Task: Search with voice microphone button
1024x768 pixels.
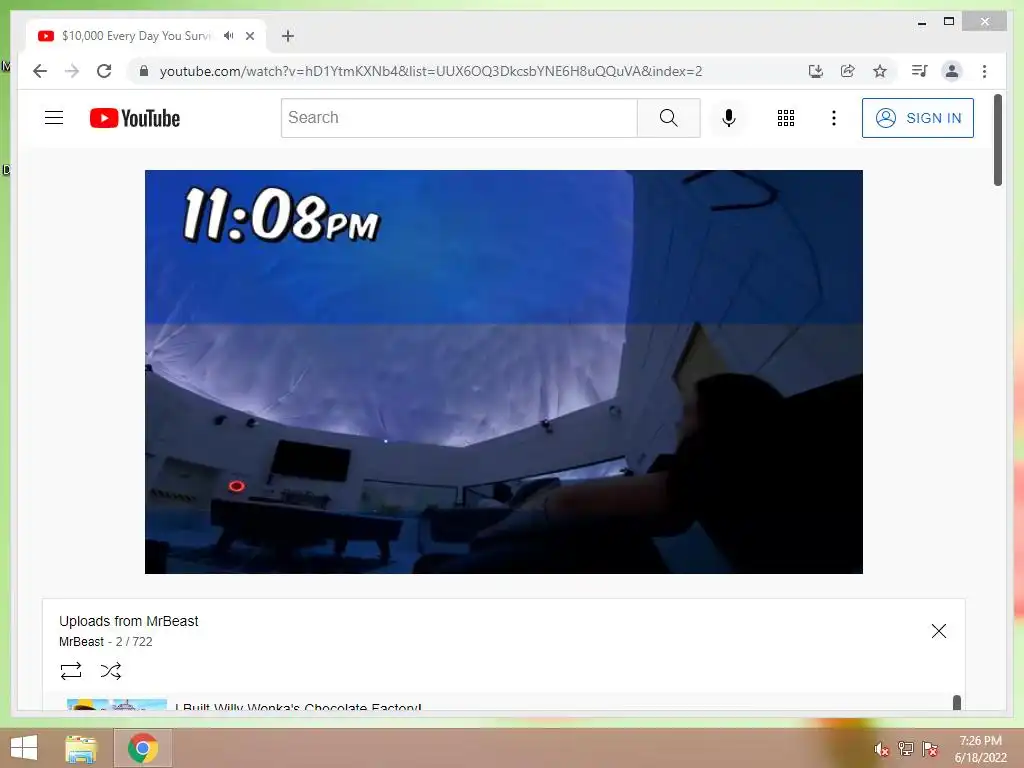Action: (x=729, y=118)
